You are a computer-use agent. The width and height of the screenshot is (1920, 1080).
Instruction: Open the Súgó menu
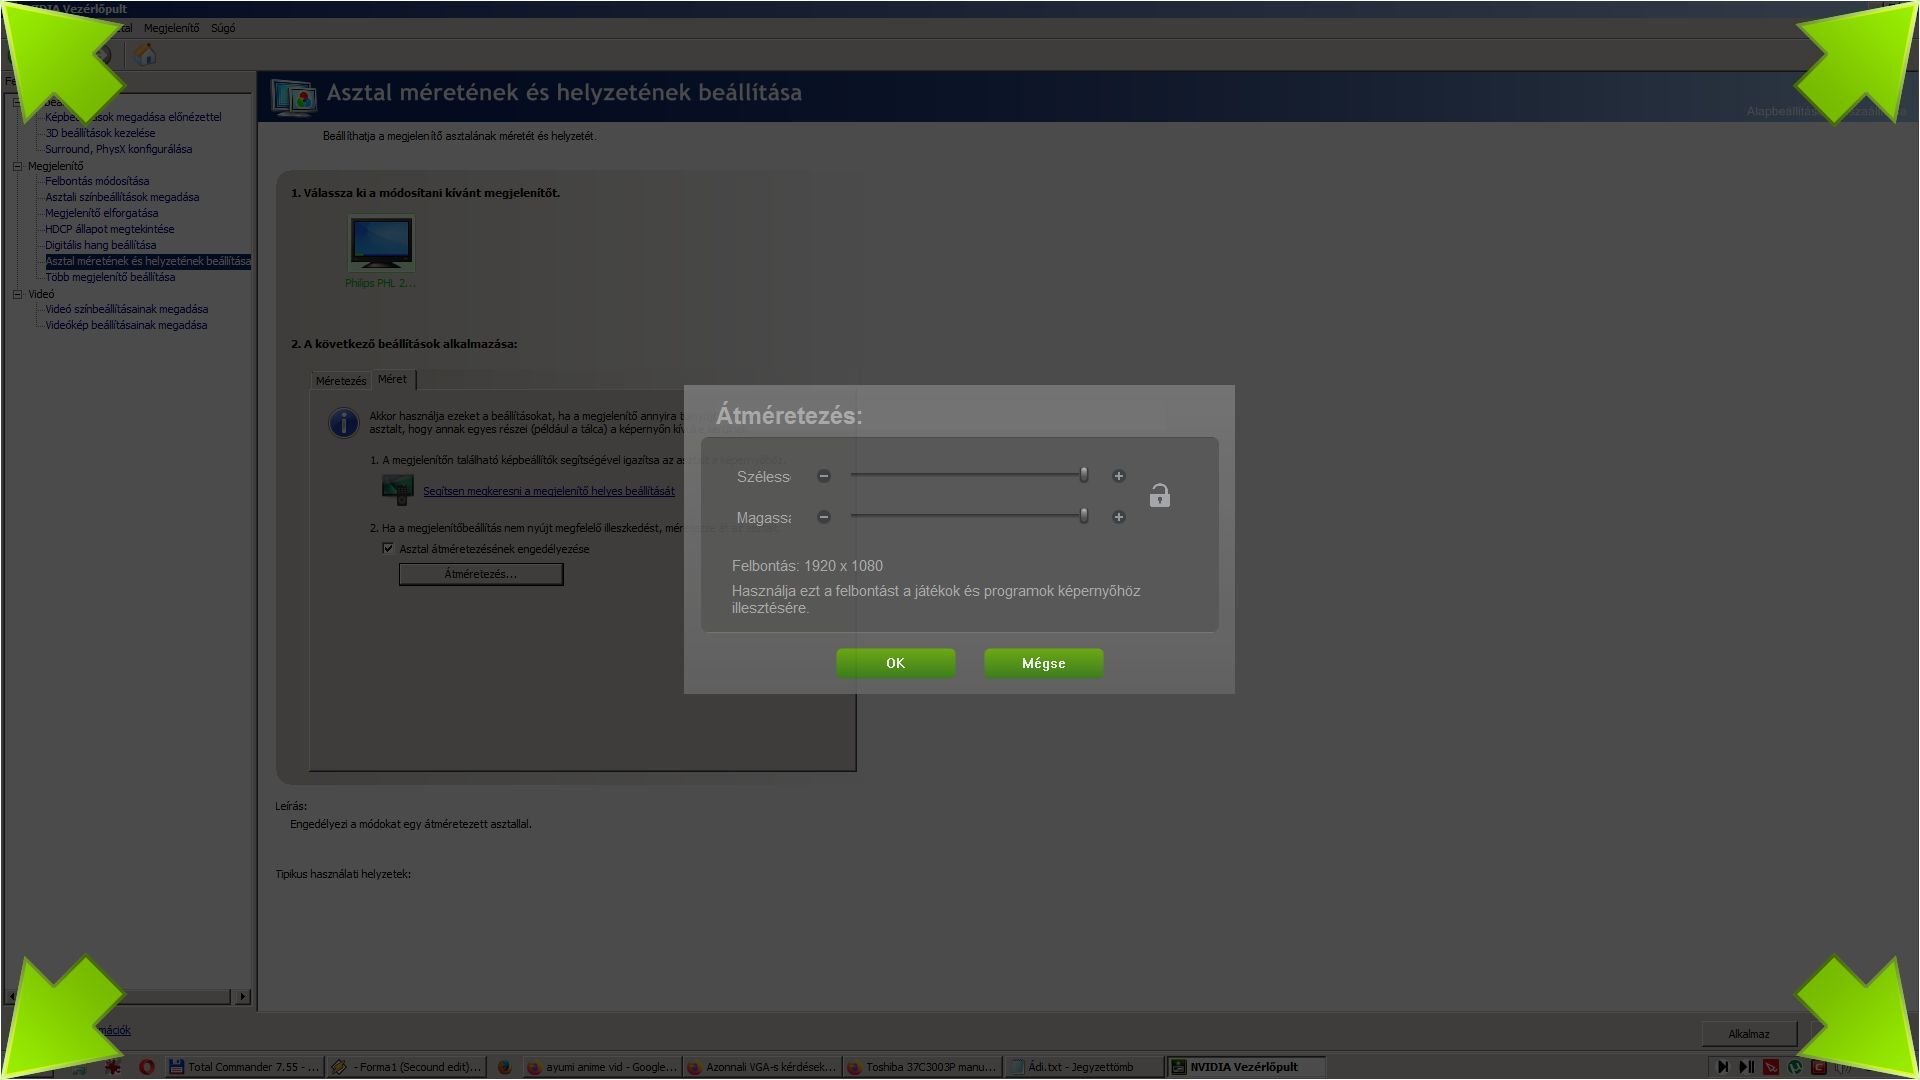(x=223, y=28)
